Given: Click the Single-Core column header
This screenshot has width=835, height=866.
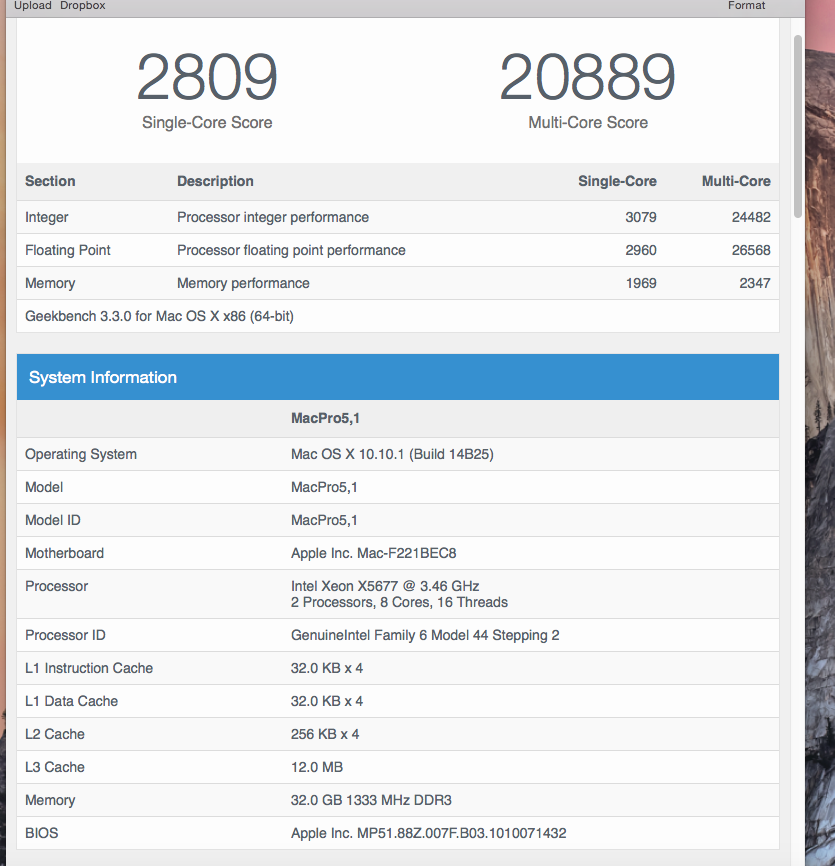Looking at the screenshot, I should tap(617, 181).
